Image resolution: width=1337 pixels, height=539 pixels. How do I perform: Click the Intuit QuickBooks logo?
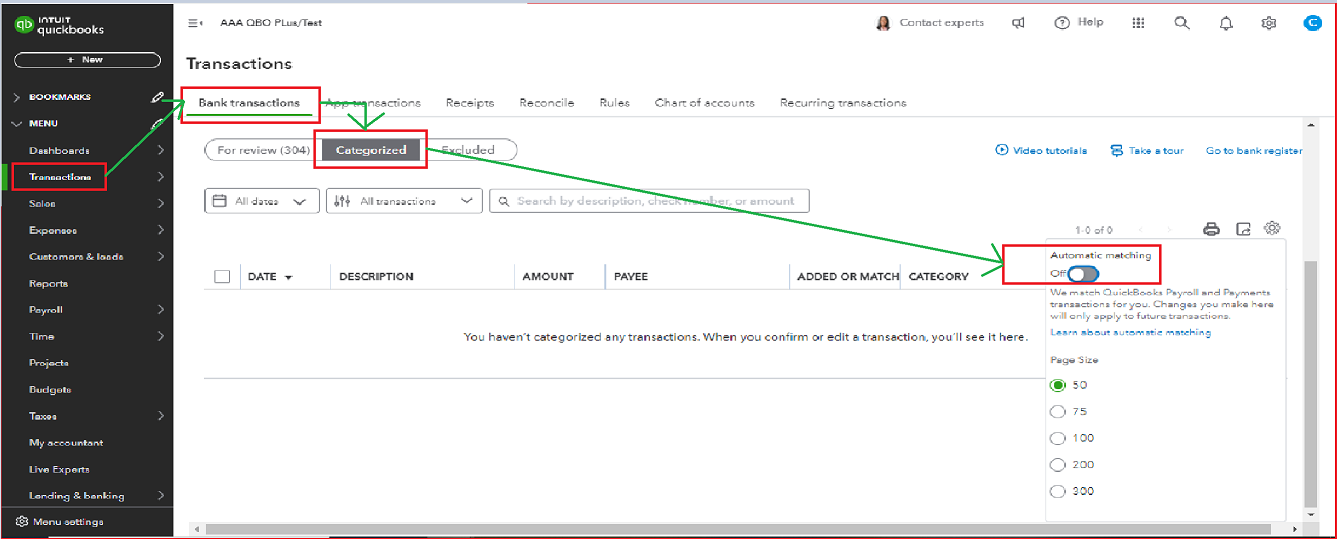pos(60,26)
